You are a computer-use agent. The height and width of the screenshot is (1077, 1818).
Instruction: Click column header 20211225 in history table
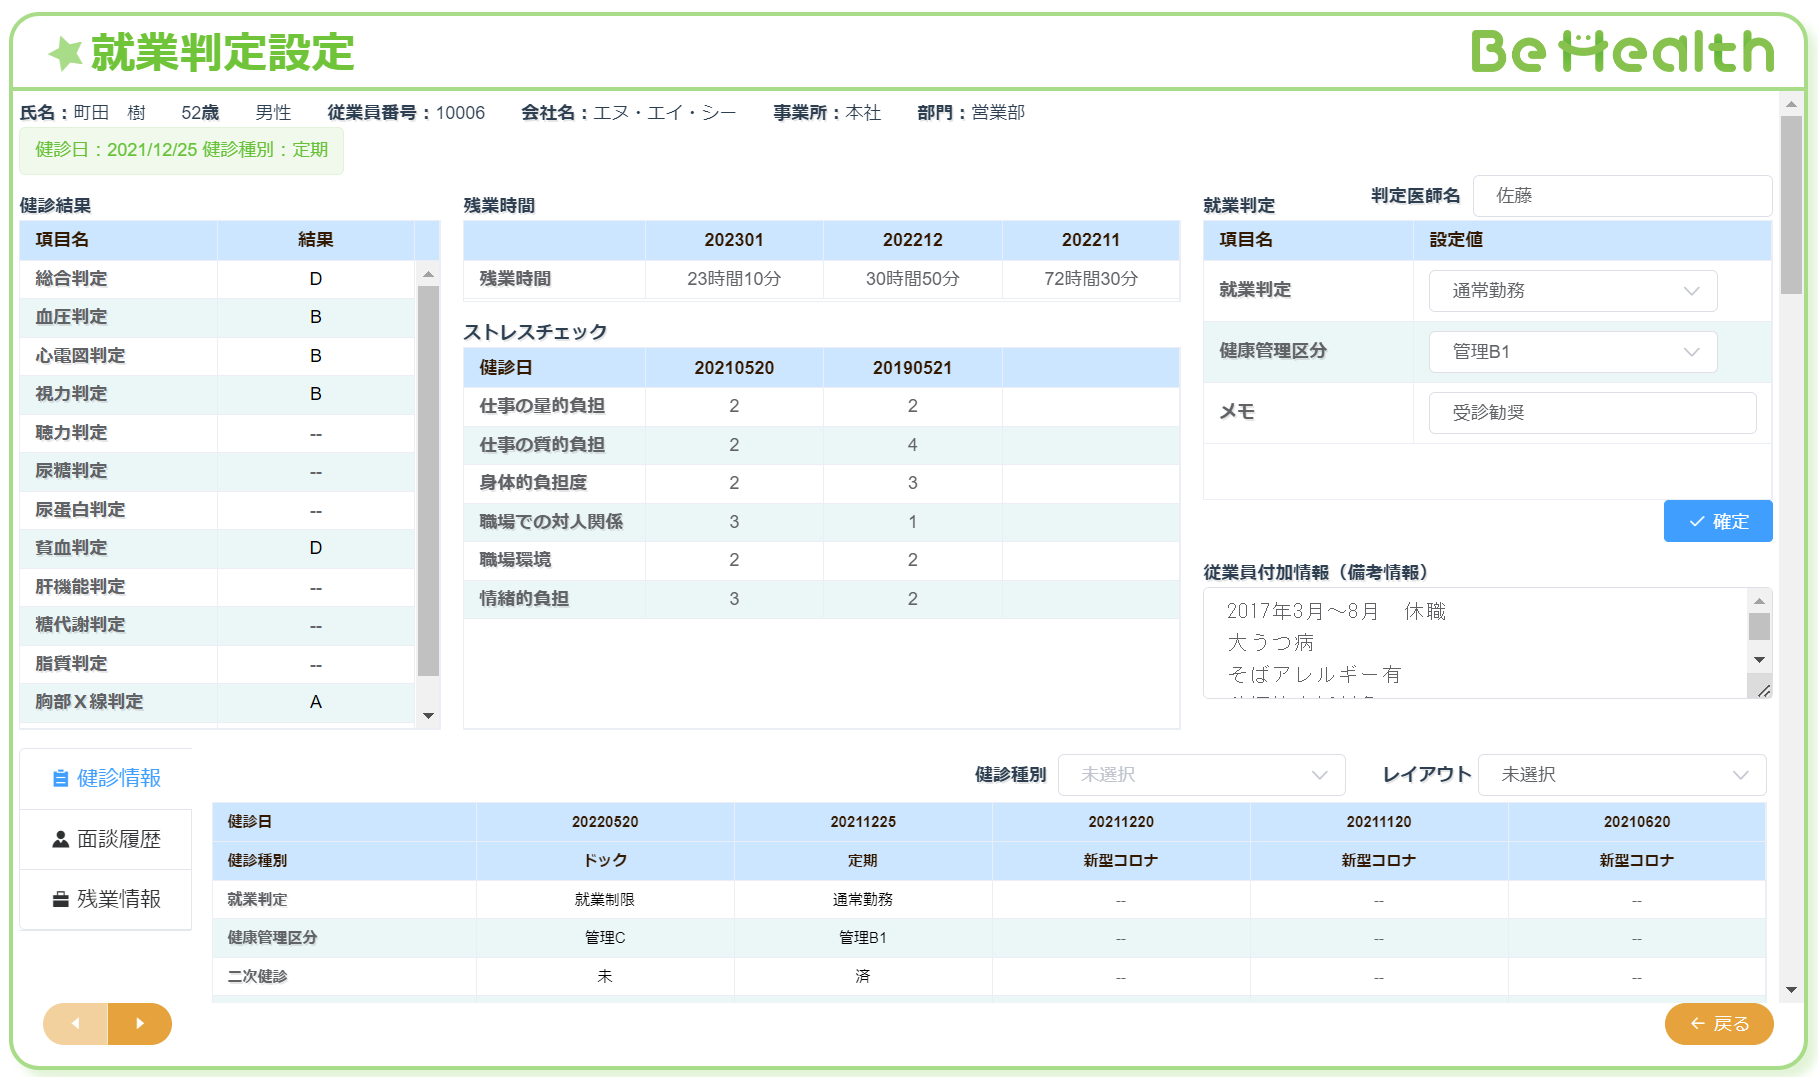coord(863,822)
